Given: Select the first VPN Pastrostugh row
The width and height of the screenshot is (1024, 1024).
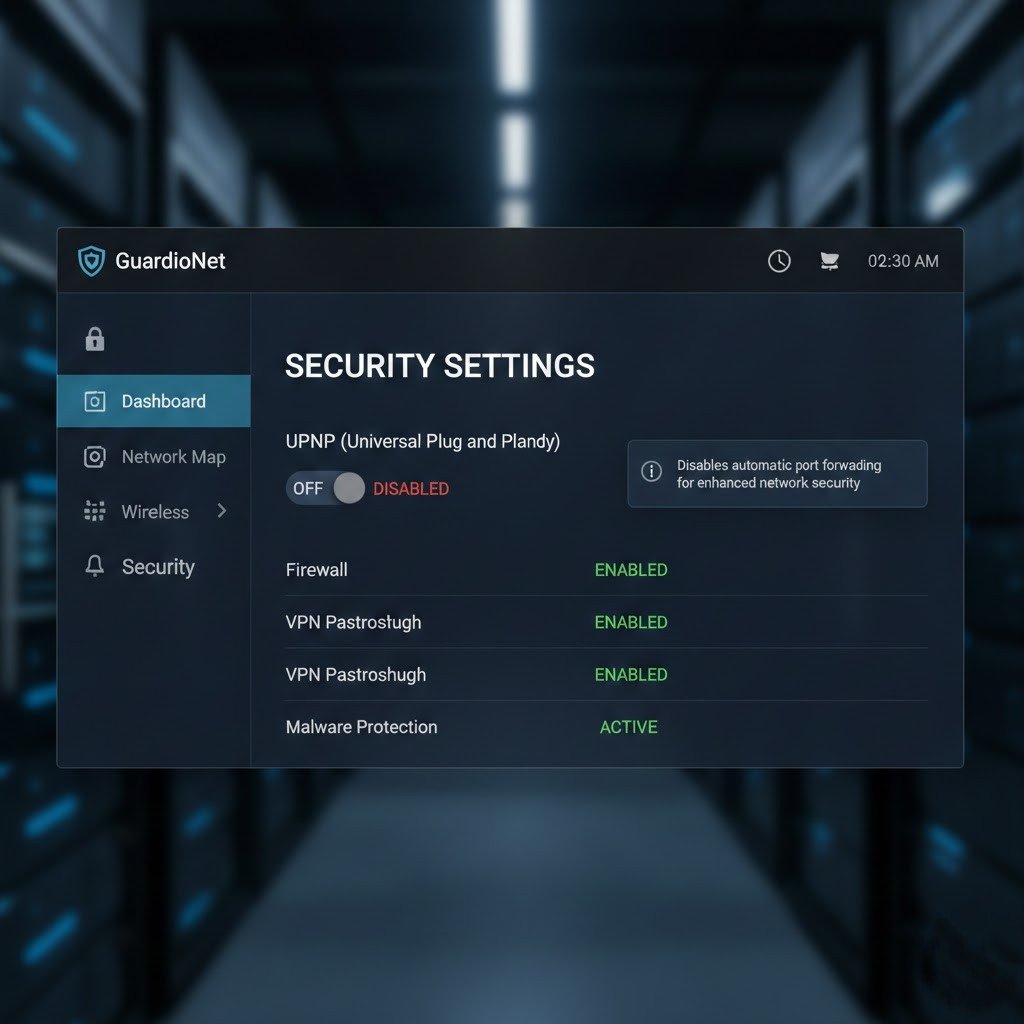Looking at the screenshot, I should pyautogui.click(x=353, y=622).
